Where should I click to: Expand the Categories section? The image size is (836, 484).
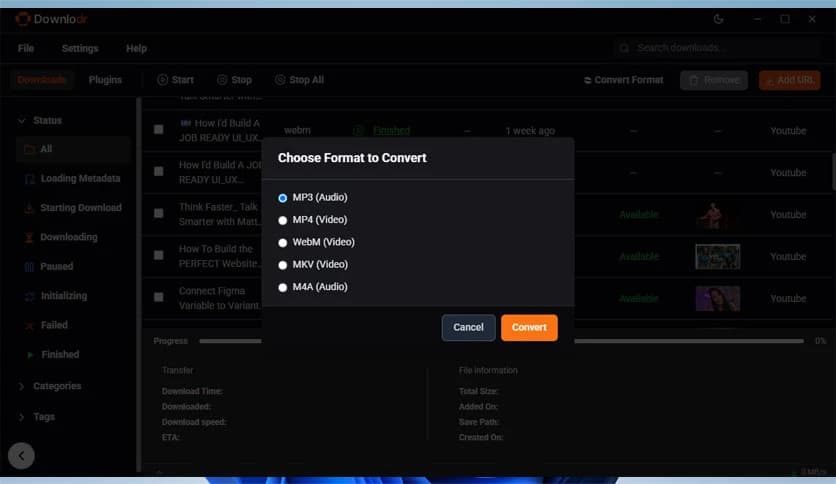click(51, 386)
